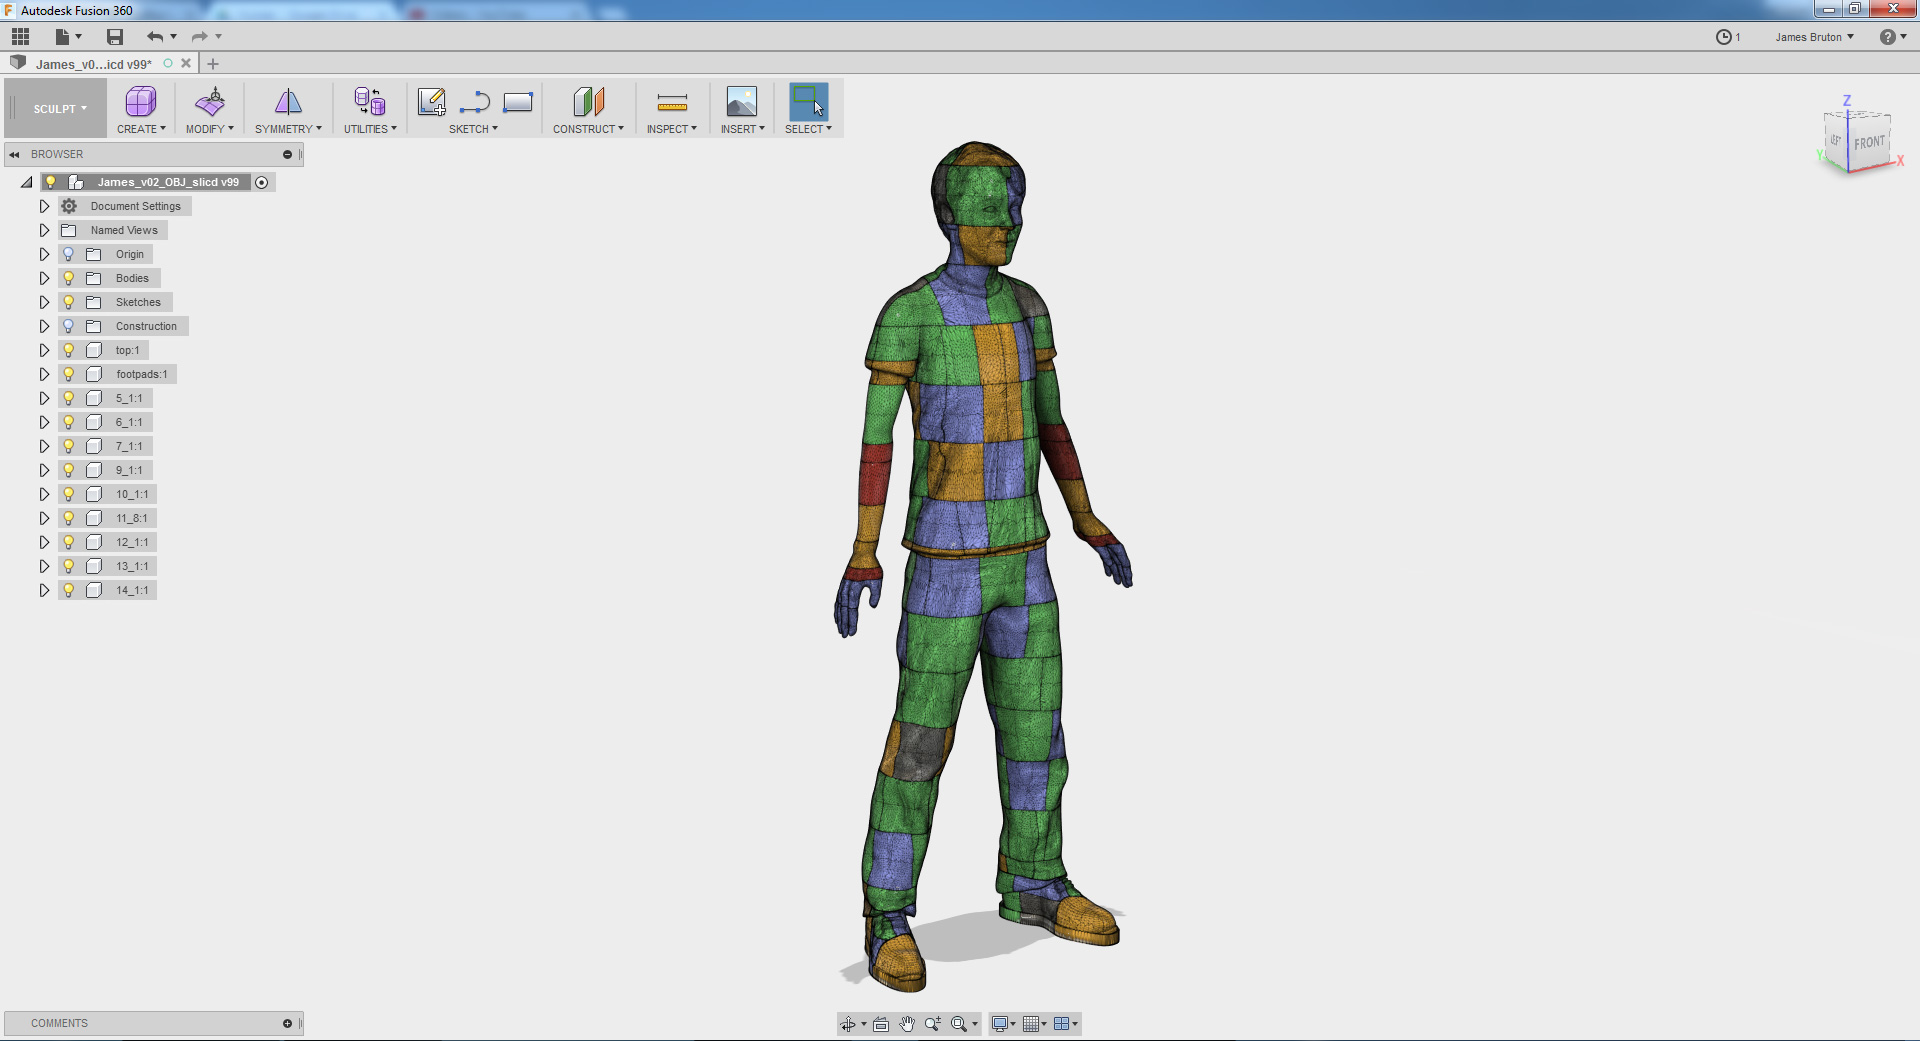The height and width of the screenshot is (1041, 1920).
Task: Toggle visibility lightbulb for Bodies folder
Action: tap(69, 278)
